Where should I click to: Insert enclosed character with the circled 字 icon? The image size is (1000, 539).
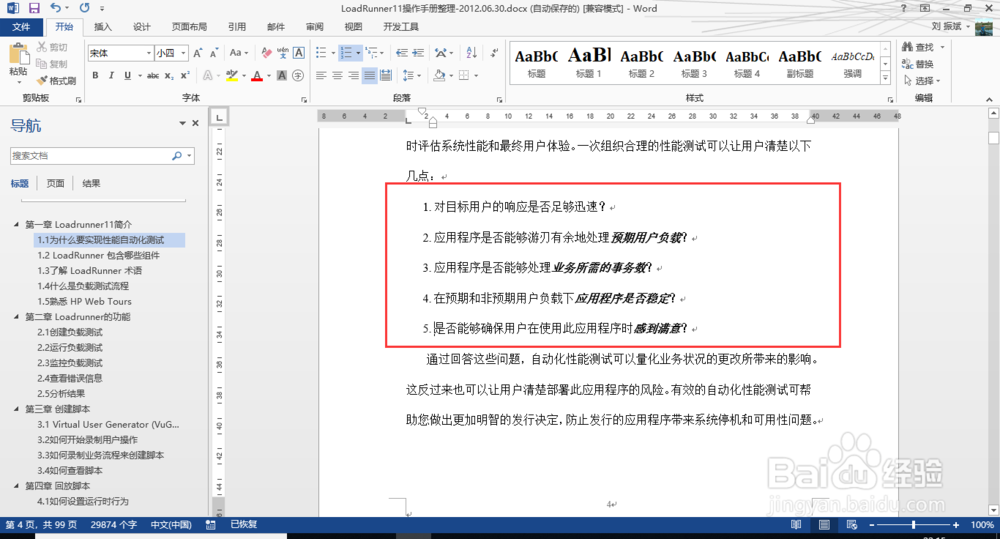(298, 75)
